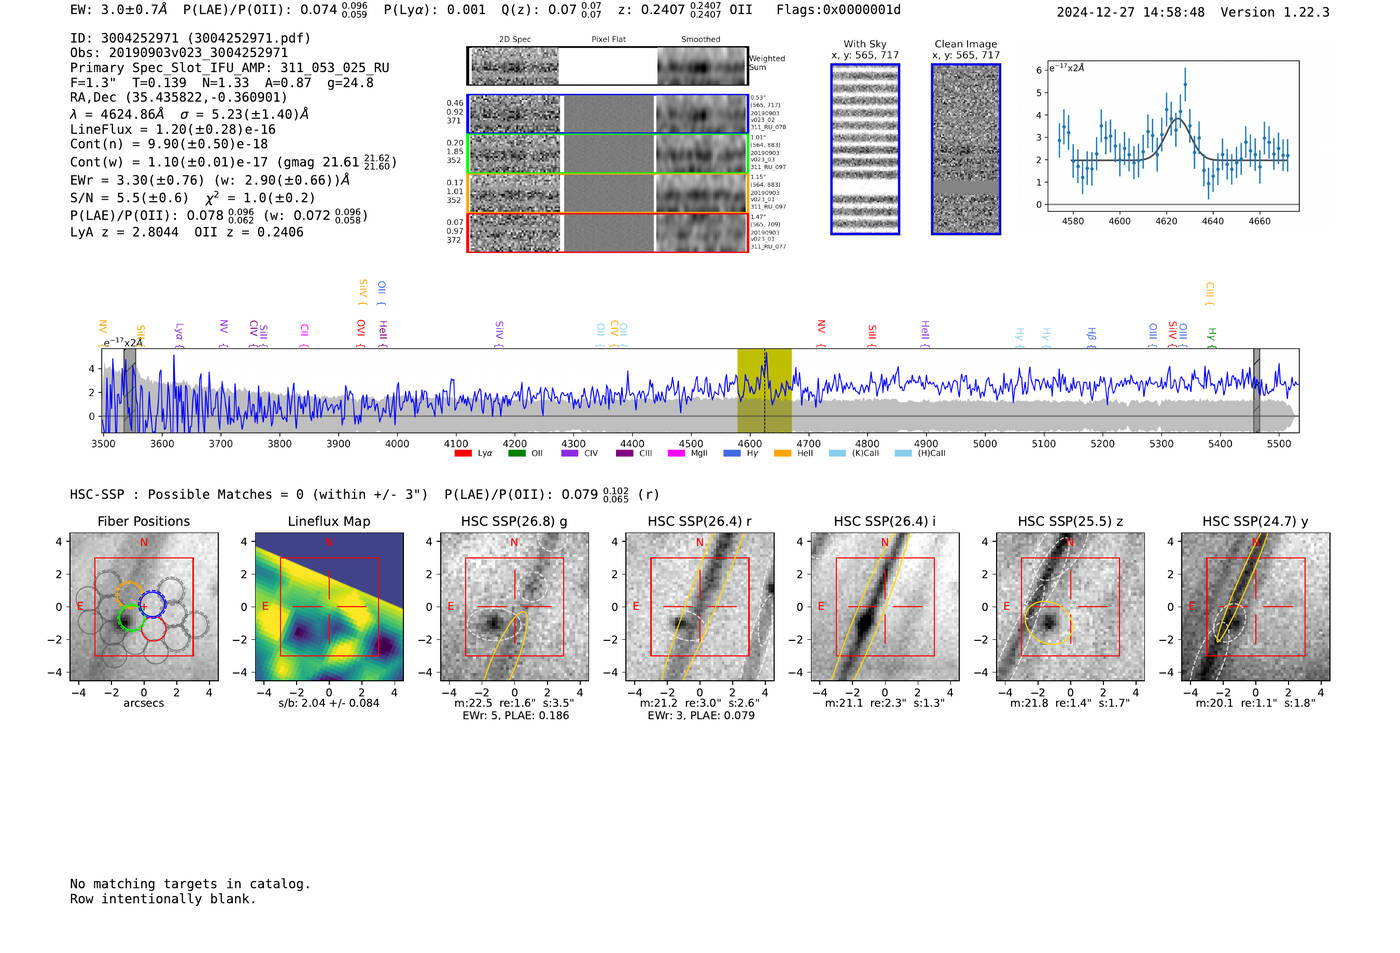Click the EWr: 3, PLAE: 0.079 caption
Screen dimensions: 1400x953
(700, 716)
